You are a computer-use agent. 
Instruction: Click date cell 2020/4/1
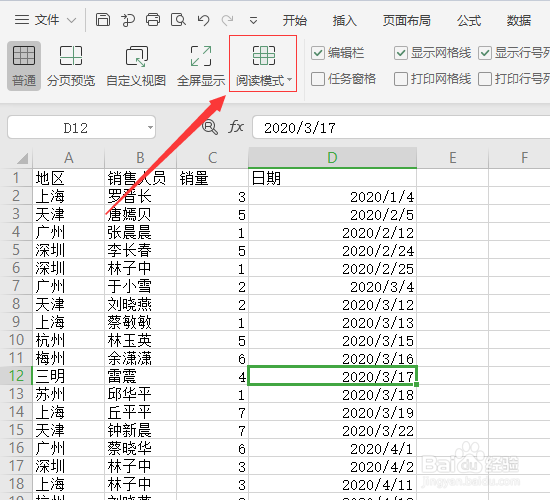(332, 448)
